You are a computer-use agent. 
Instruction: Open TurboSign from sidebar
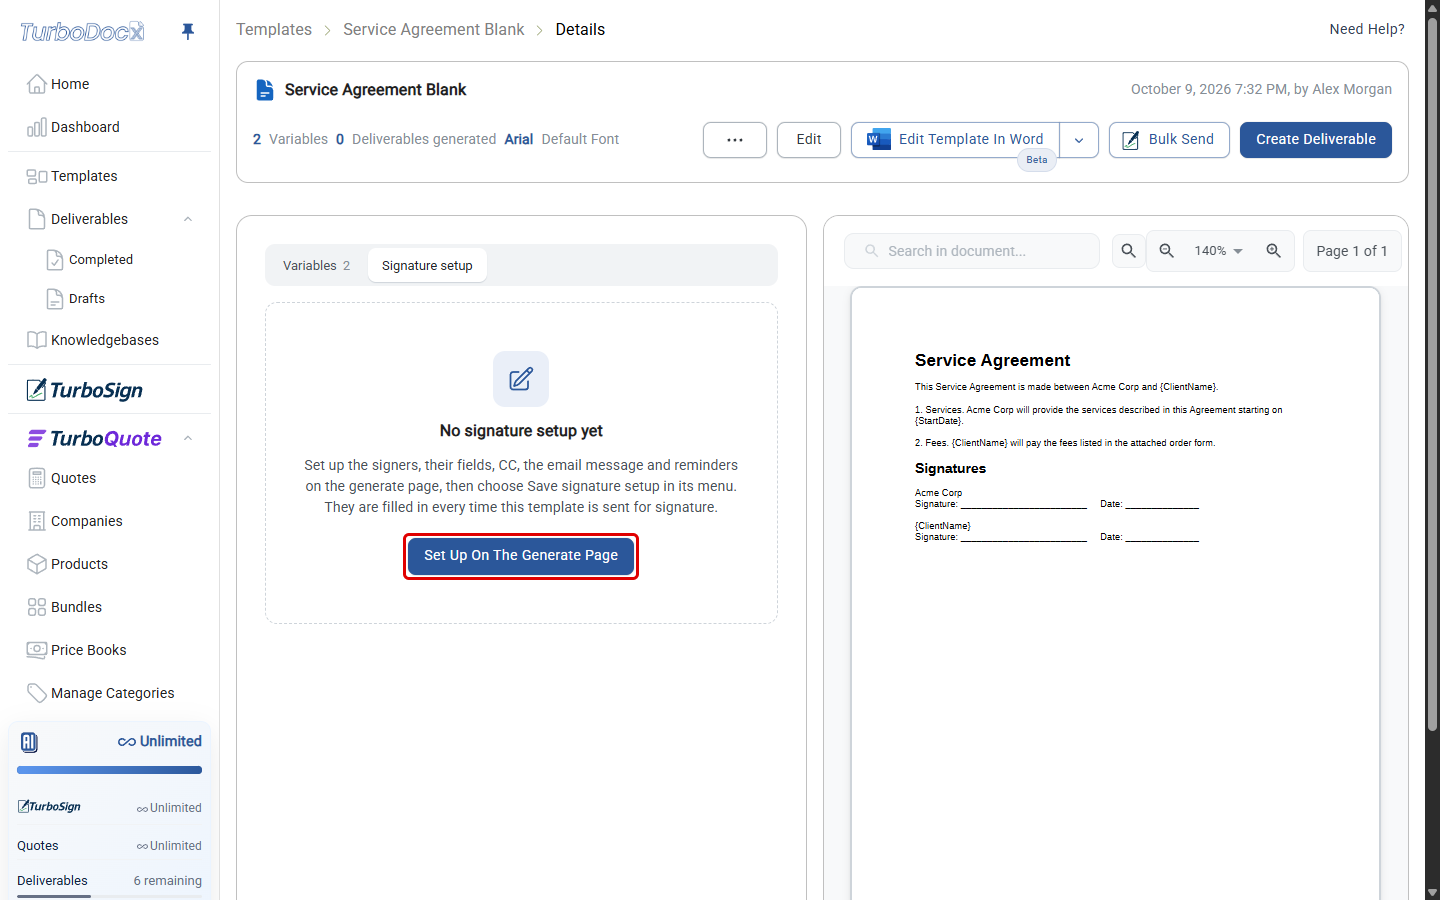tap(85, 390)
